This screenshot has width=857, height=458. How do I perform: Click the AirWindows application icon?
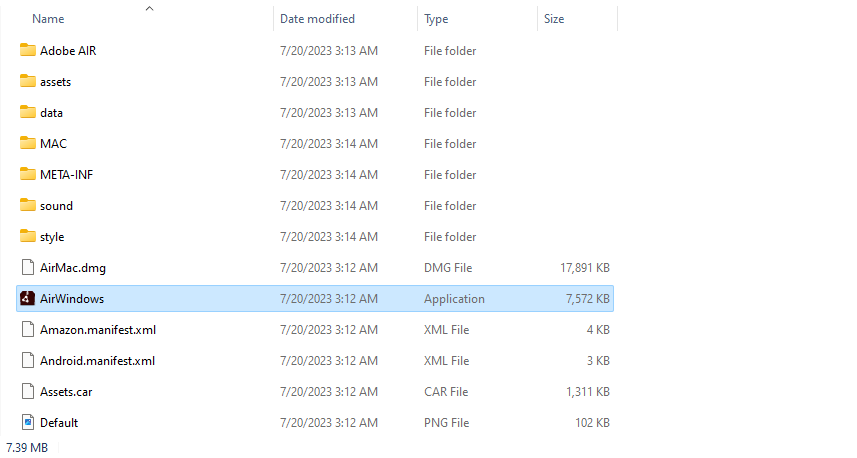(x=27, y=299)
